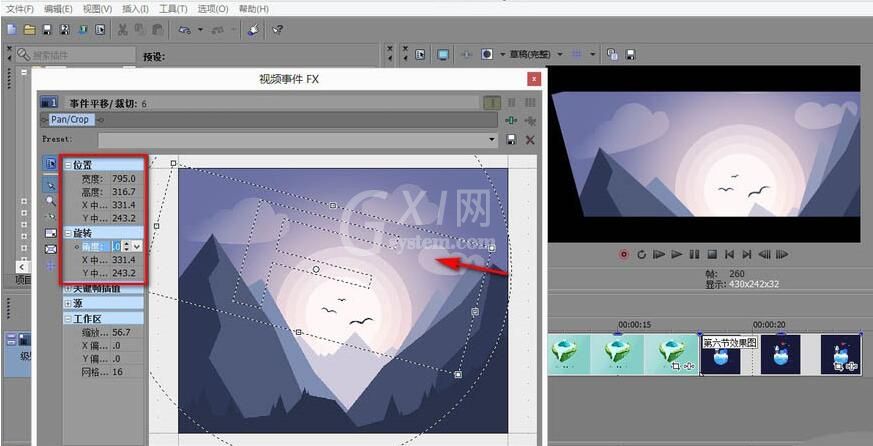
Task: Click the Pan/Crop effect chain button
Action: (70, 119)
